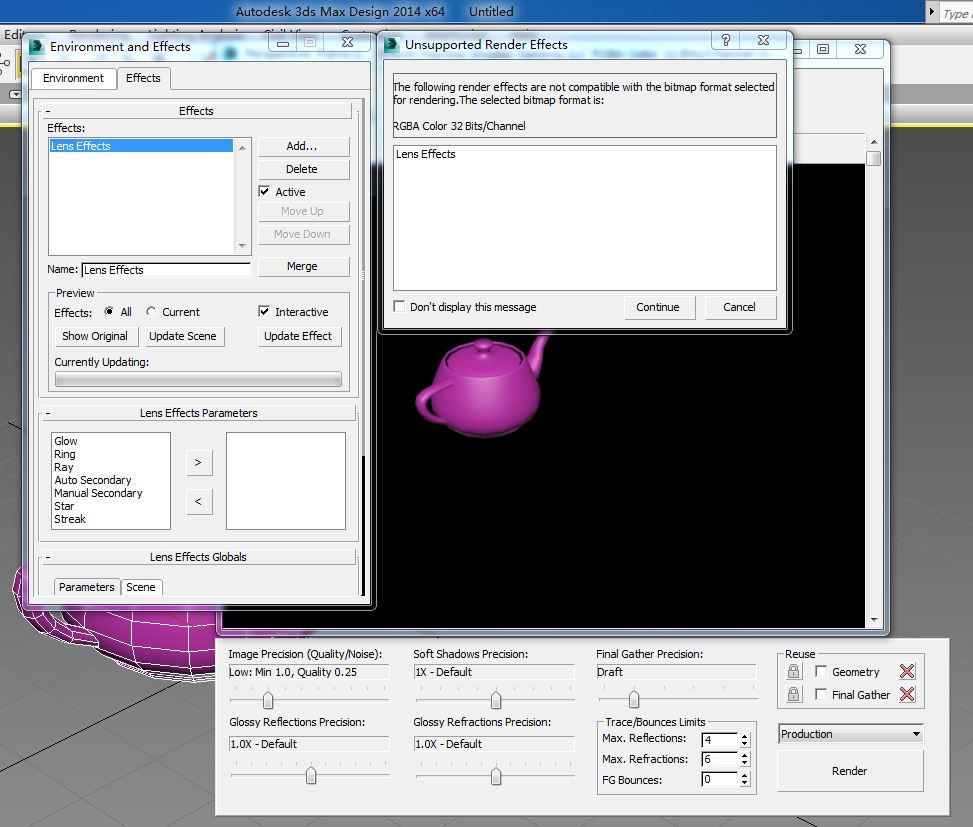This screenshot has height=827, width=973.
Task: Click Continue in Unsupported Render Effects dialog
Action: (x=658, y=307)
